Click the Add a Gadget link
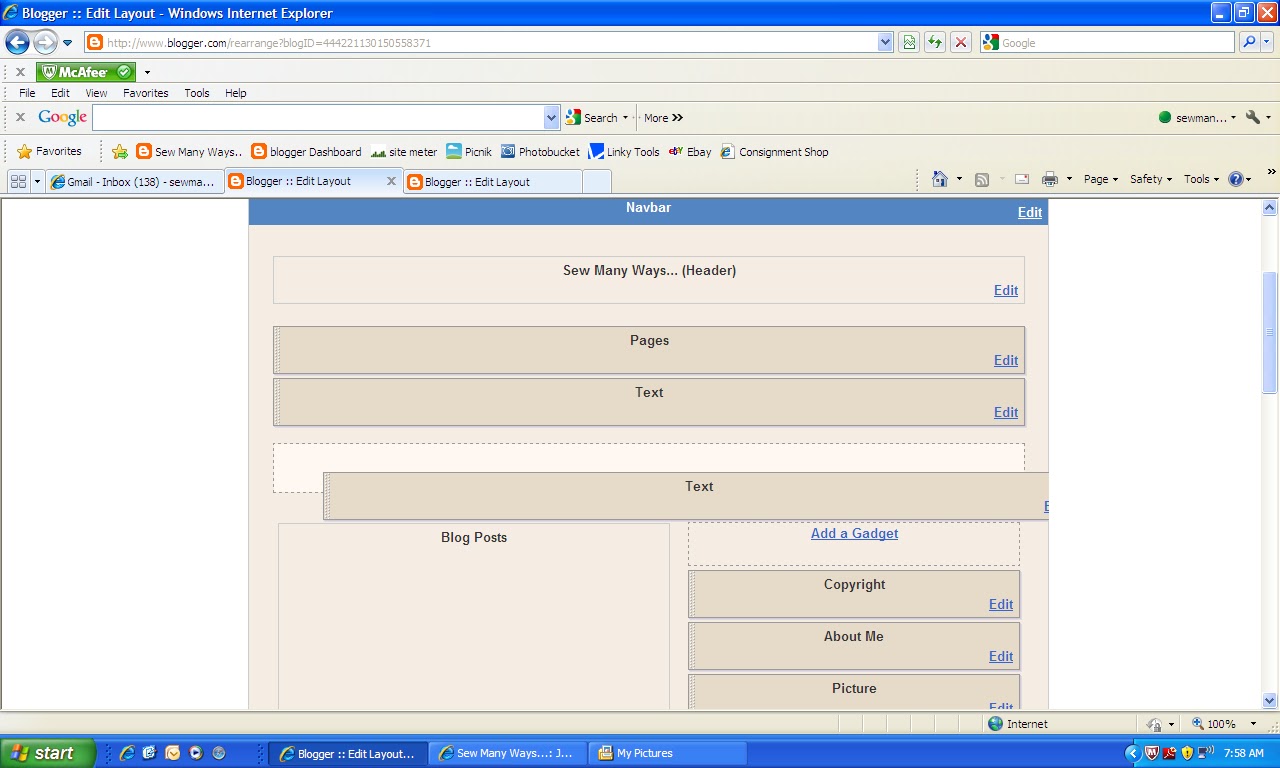This screenshot has width=1280, height=768. [854, 533]
